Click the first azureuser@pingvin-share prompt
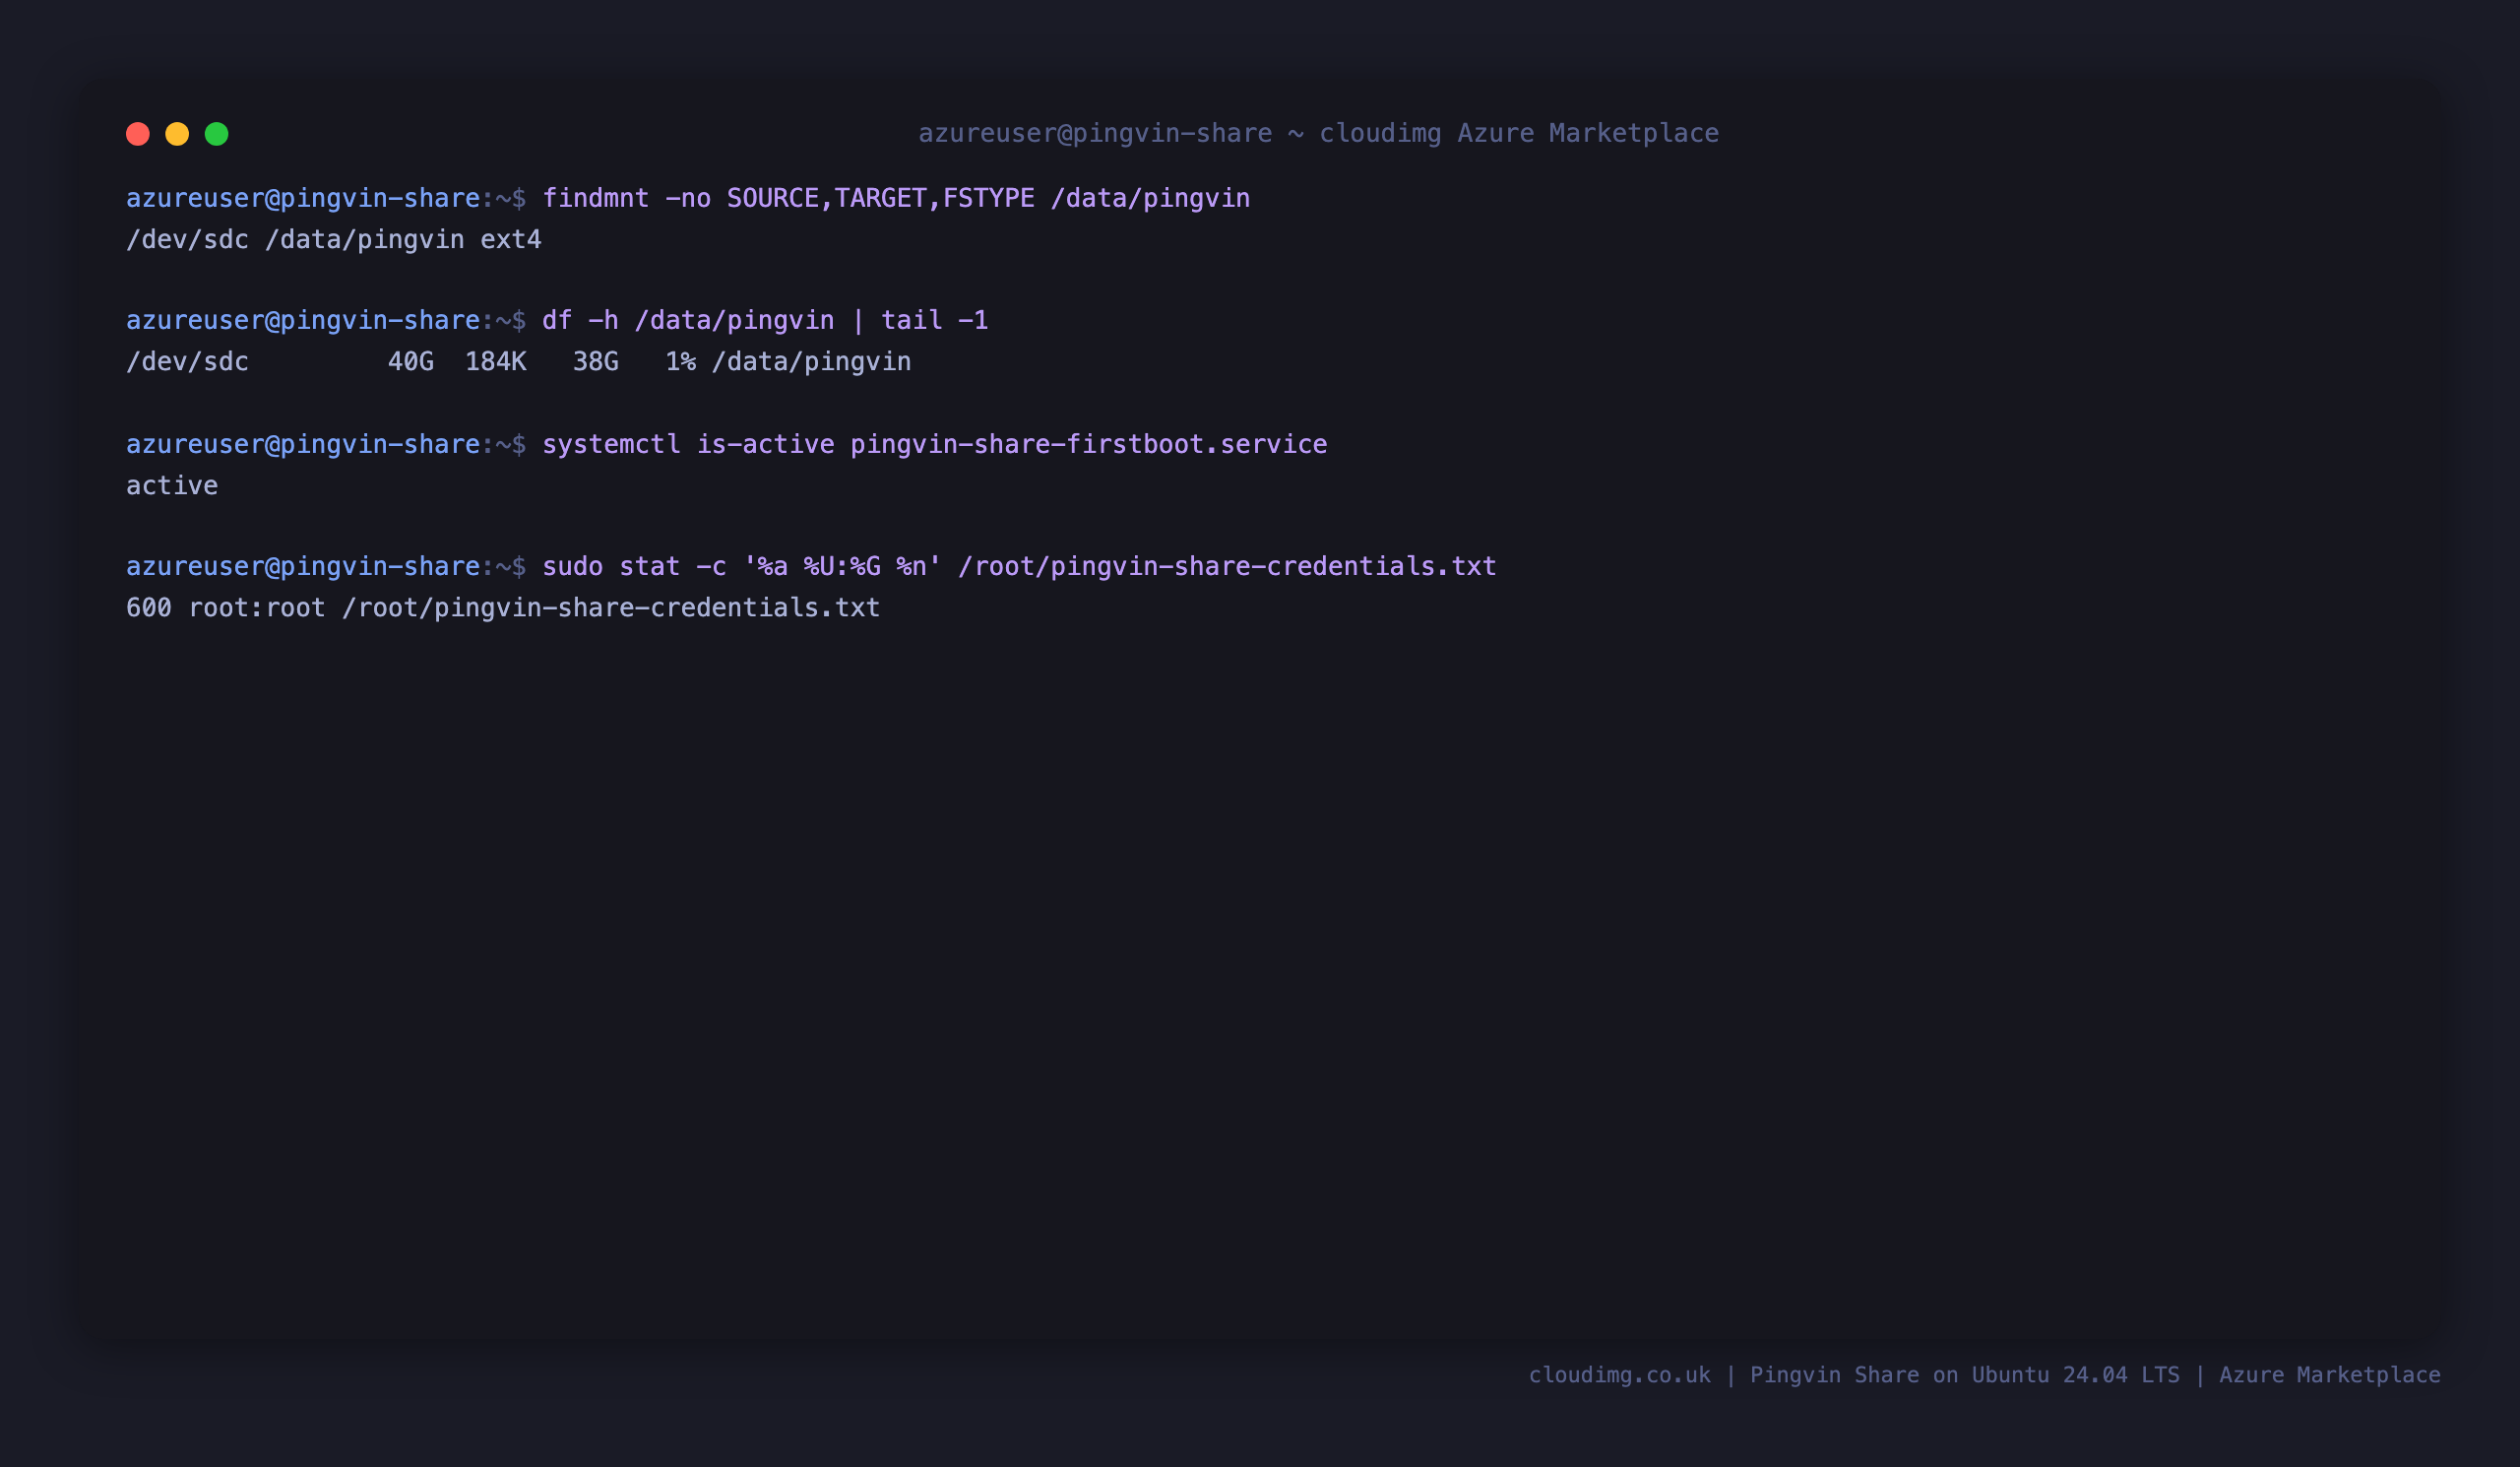 pyautogui.click(x=326, y=198)
